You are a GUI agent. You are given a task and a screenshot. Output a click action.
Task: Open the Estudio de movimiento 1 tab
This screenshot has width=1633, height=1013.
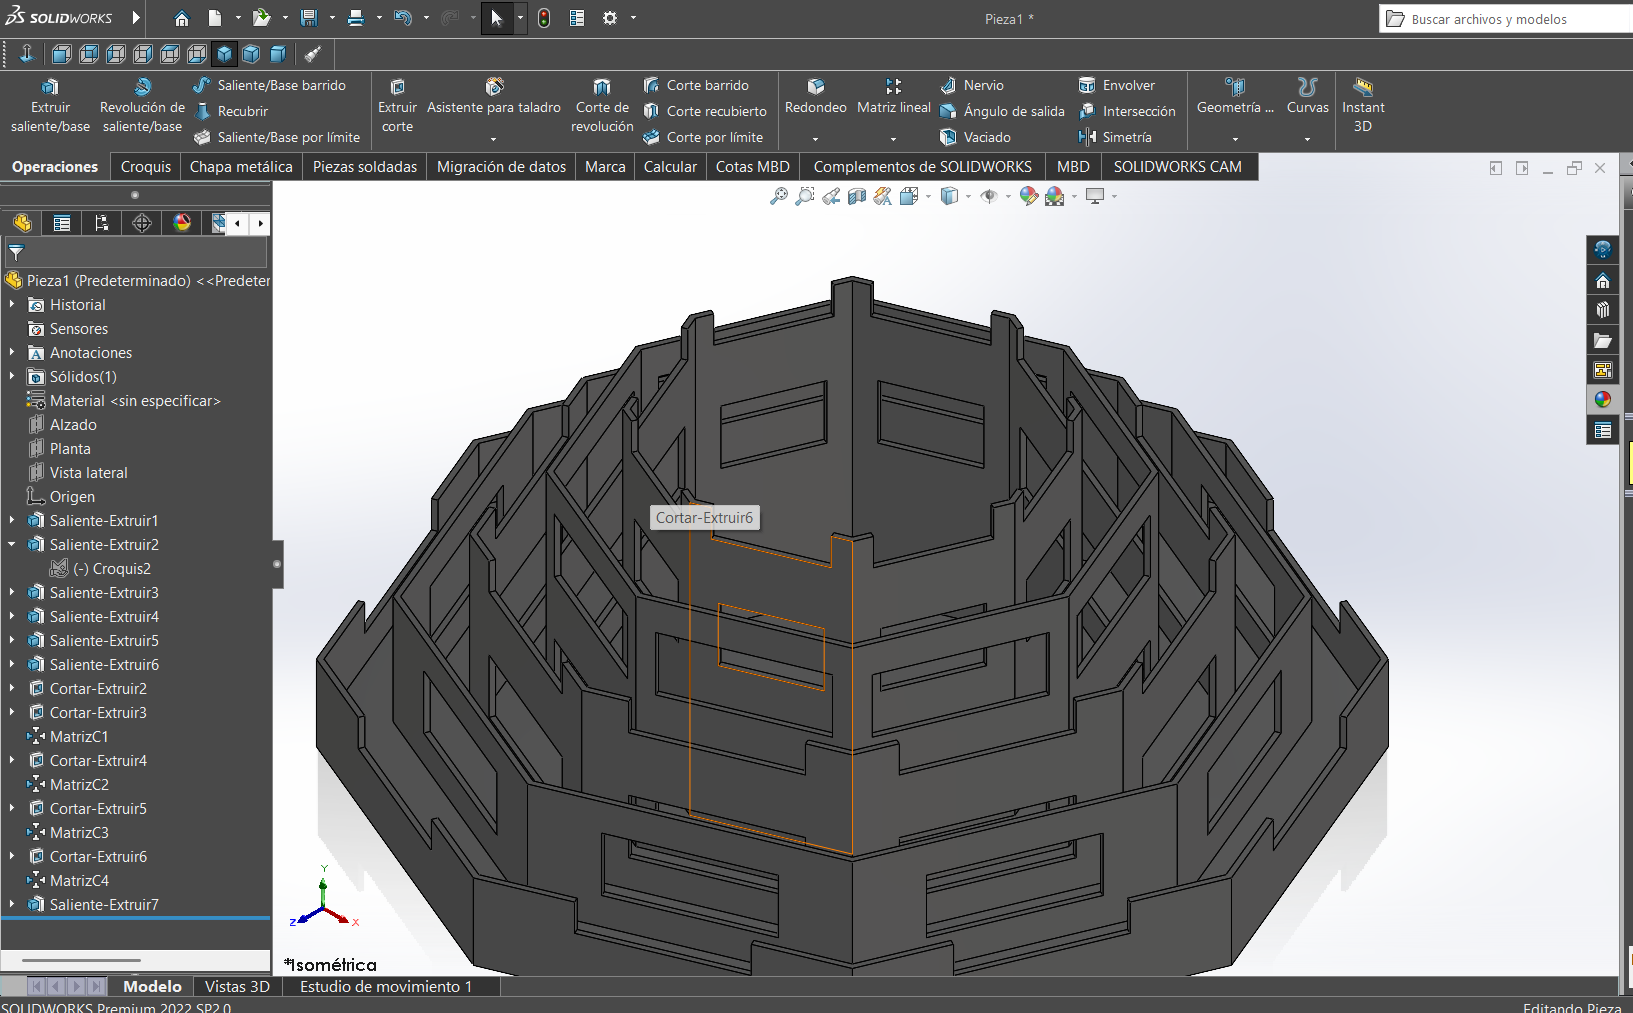point(386,986)
